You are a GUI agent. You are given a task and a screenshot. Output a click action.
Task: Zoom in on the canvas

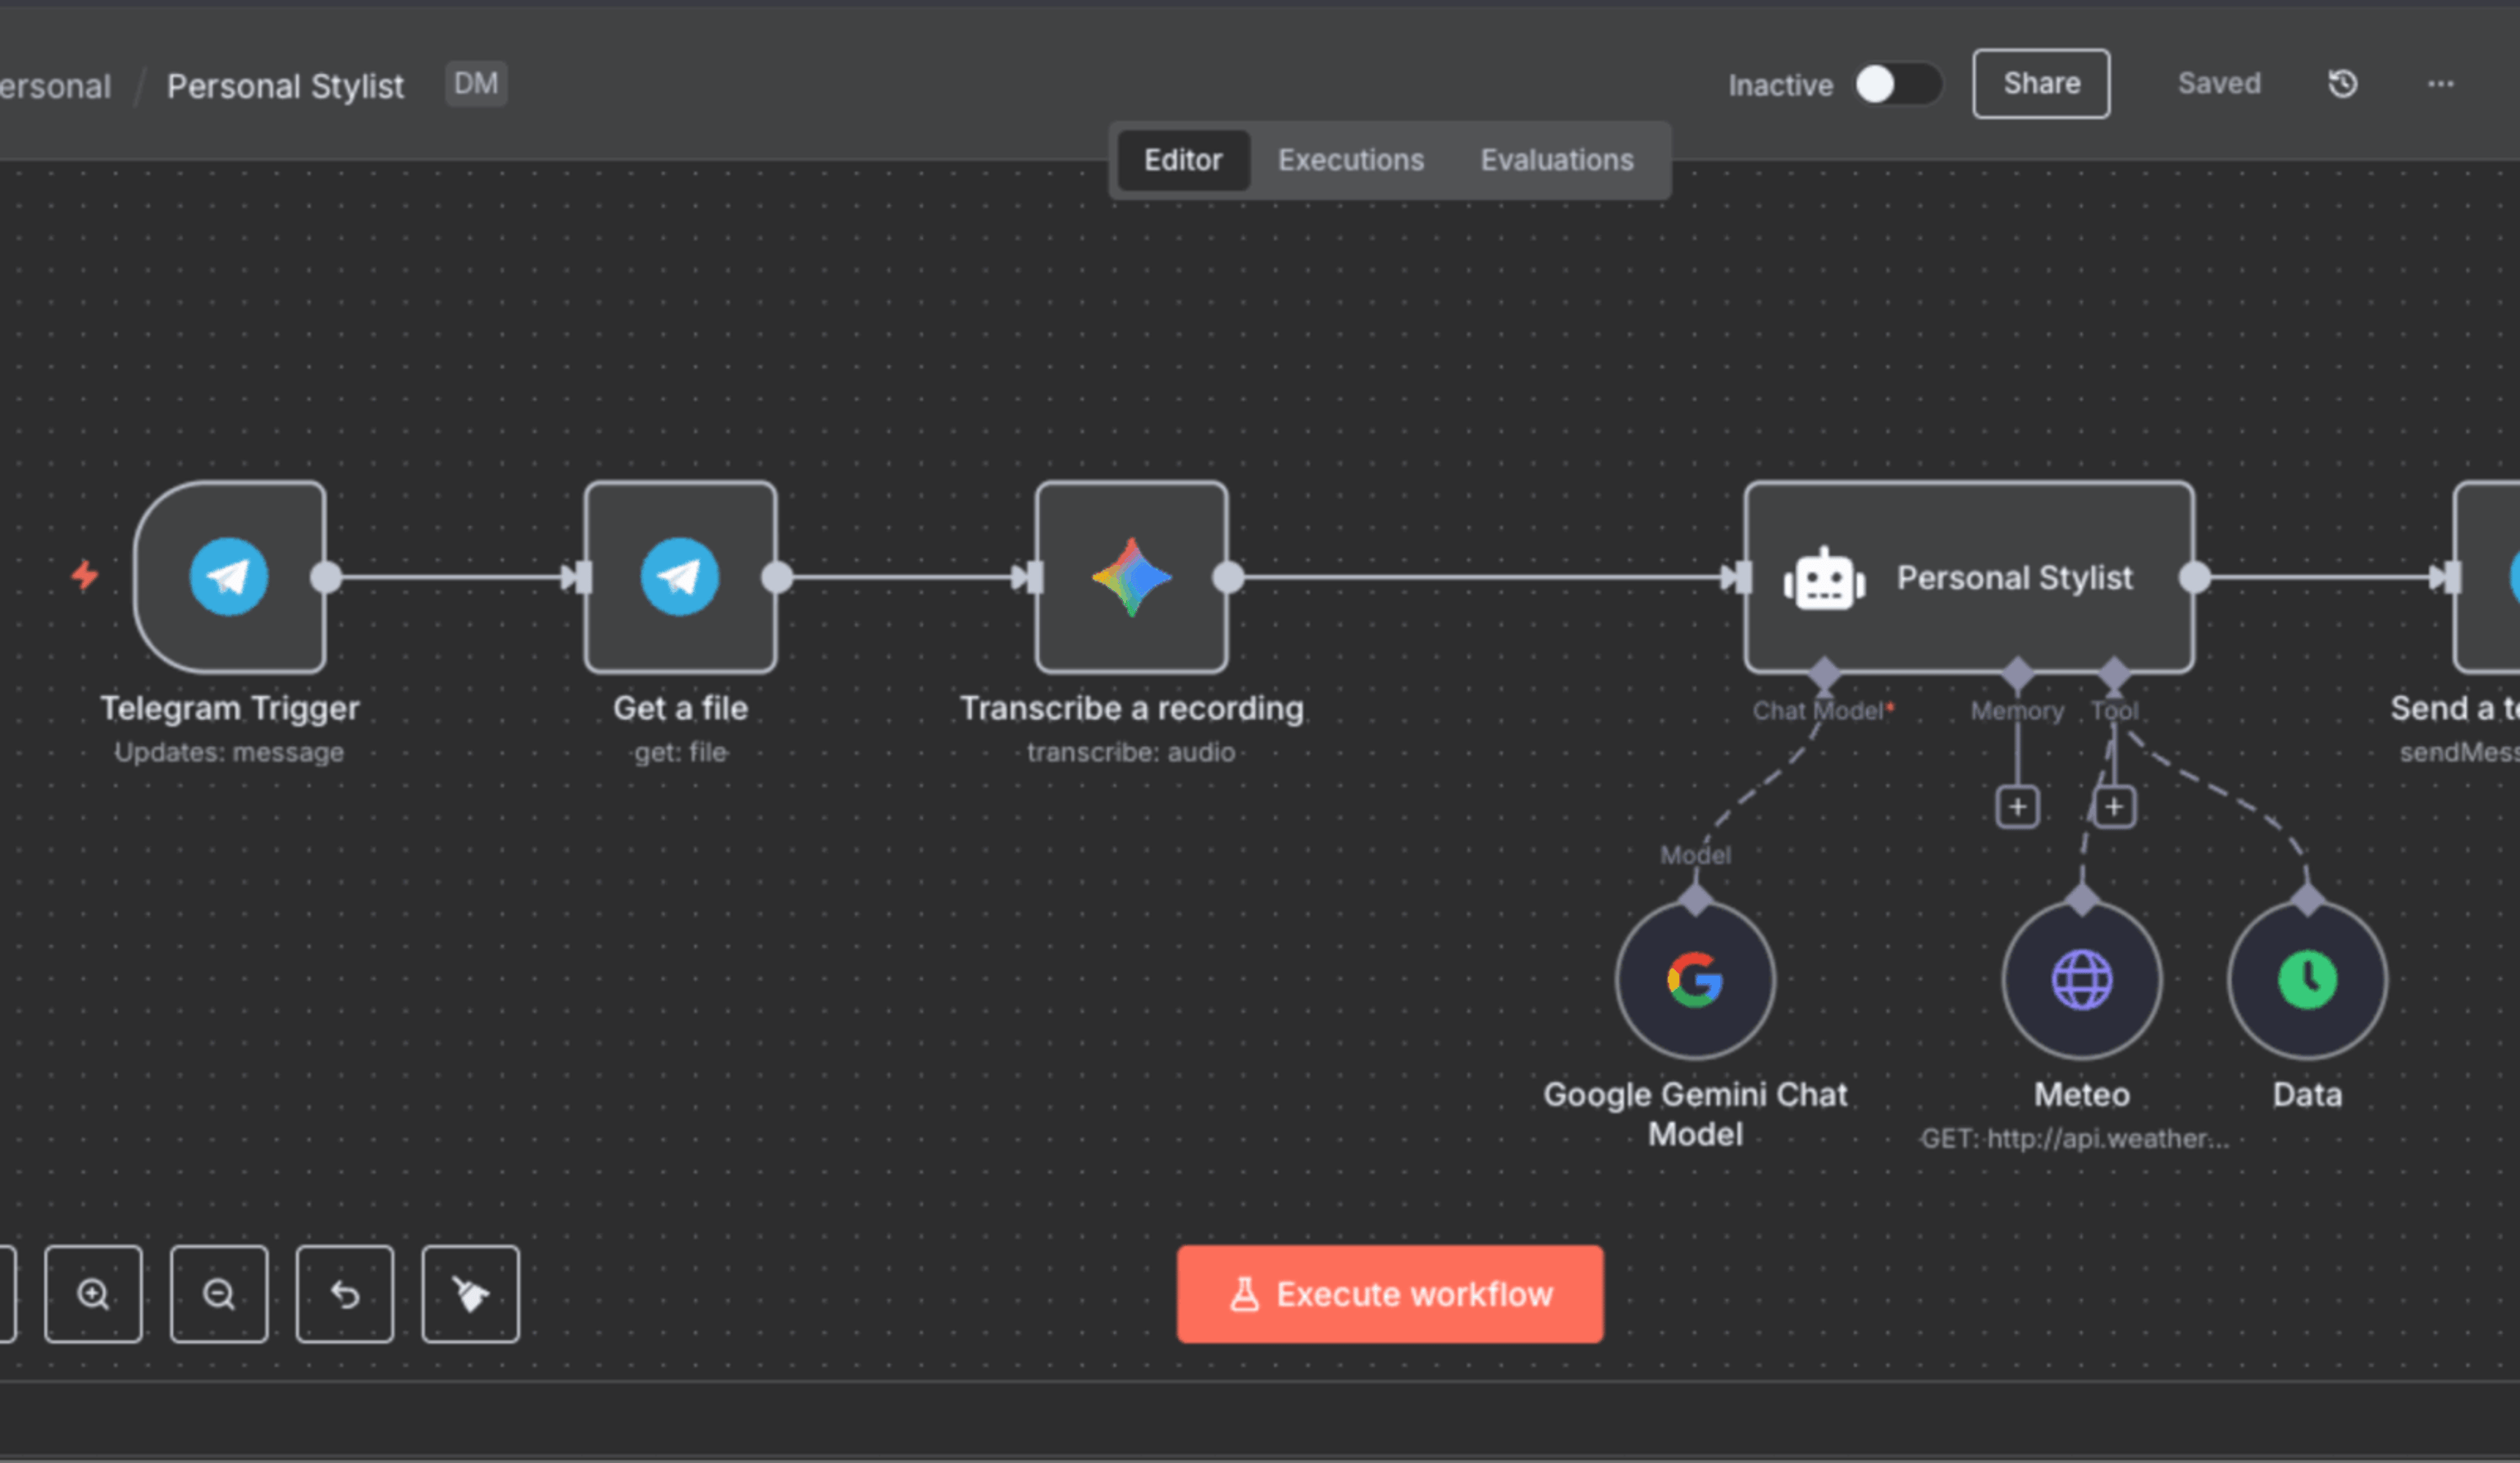coord(93,1294)
